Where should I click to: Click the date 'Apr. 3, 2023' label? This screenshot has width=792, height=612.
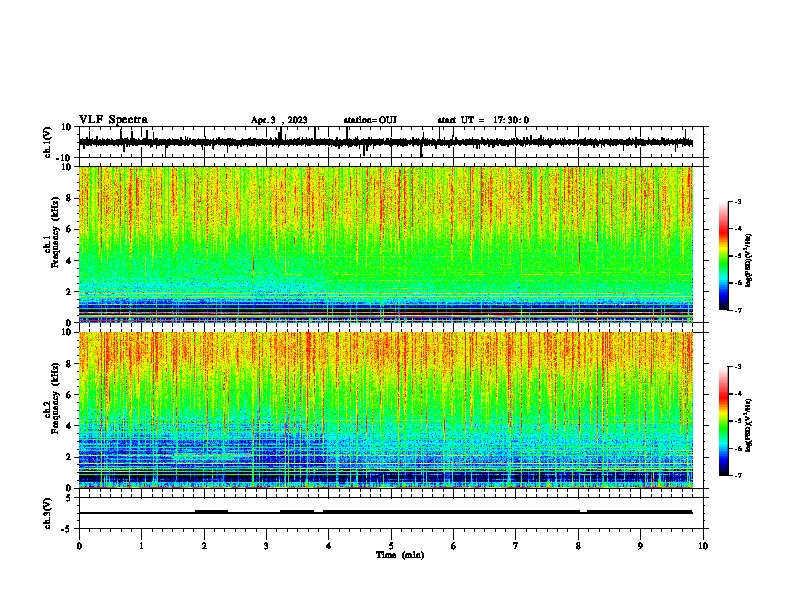[279, 120]
